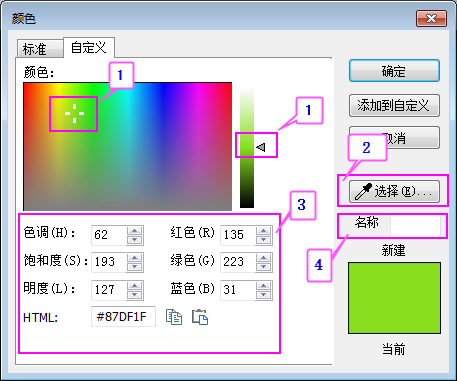Click 添加到自定义 button

pos(394,106)
